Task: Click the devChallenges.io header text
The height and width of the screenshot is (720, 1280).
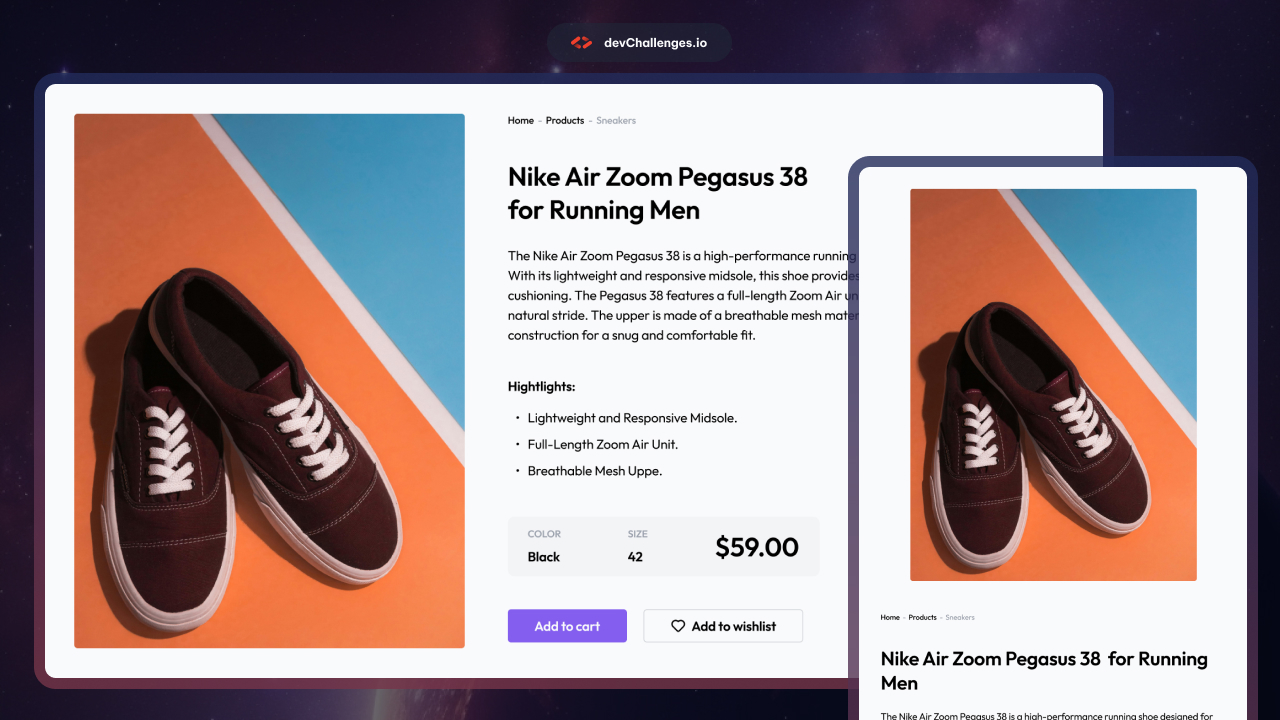Action: point(654,42)
